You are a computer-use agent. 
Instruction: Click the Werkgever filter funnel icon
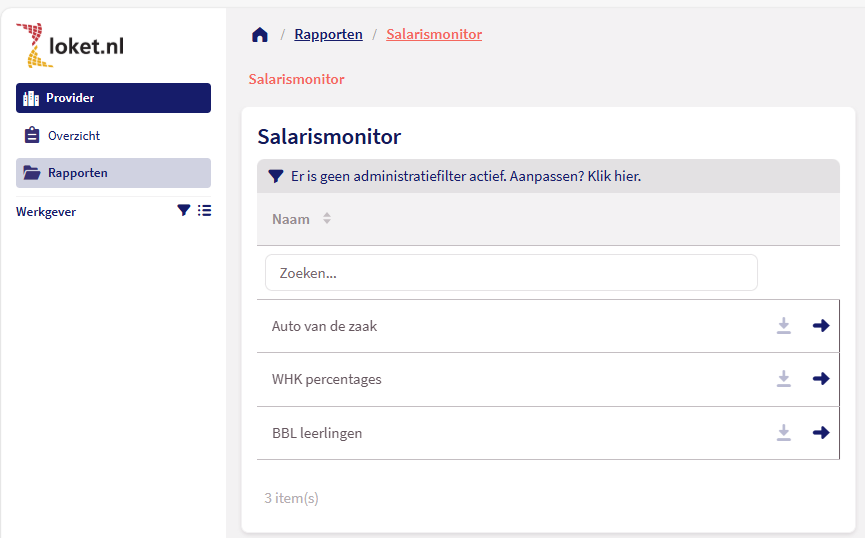click(x=183, y=211)
